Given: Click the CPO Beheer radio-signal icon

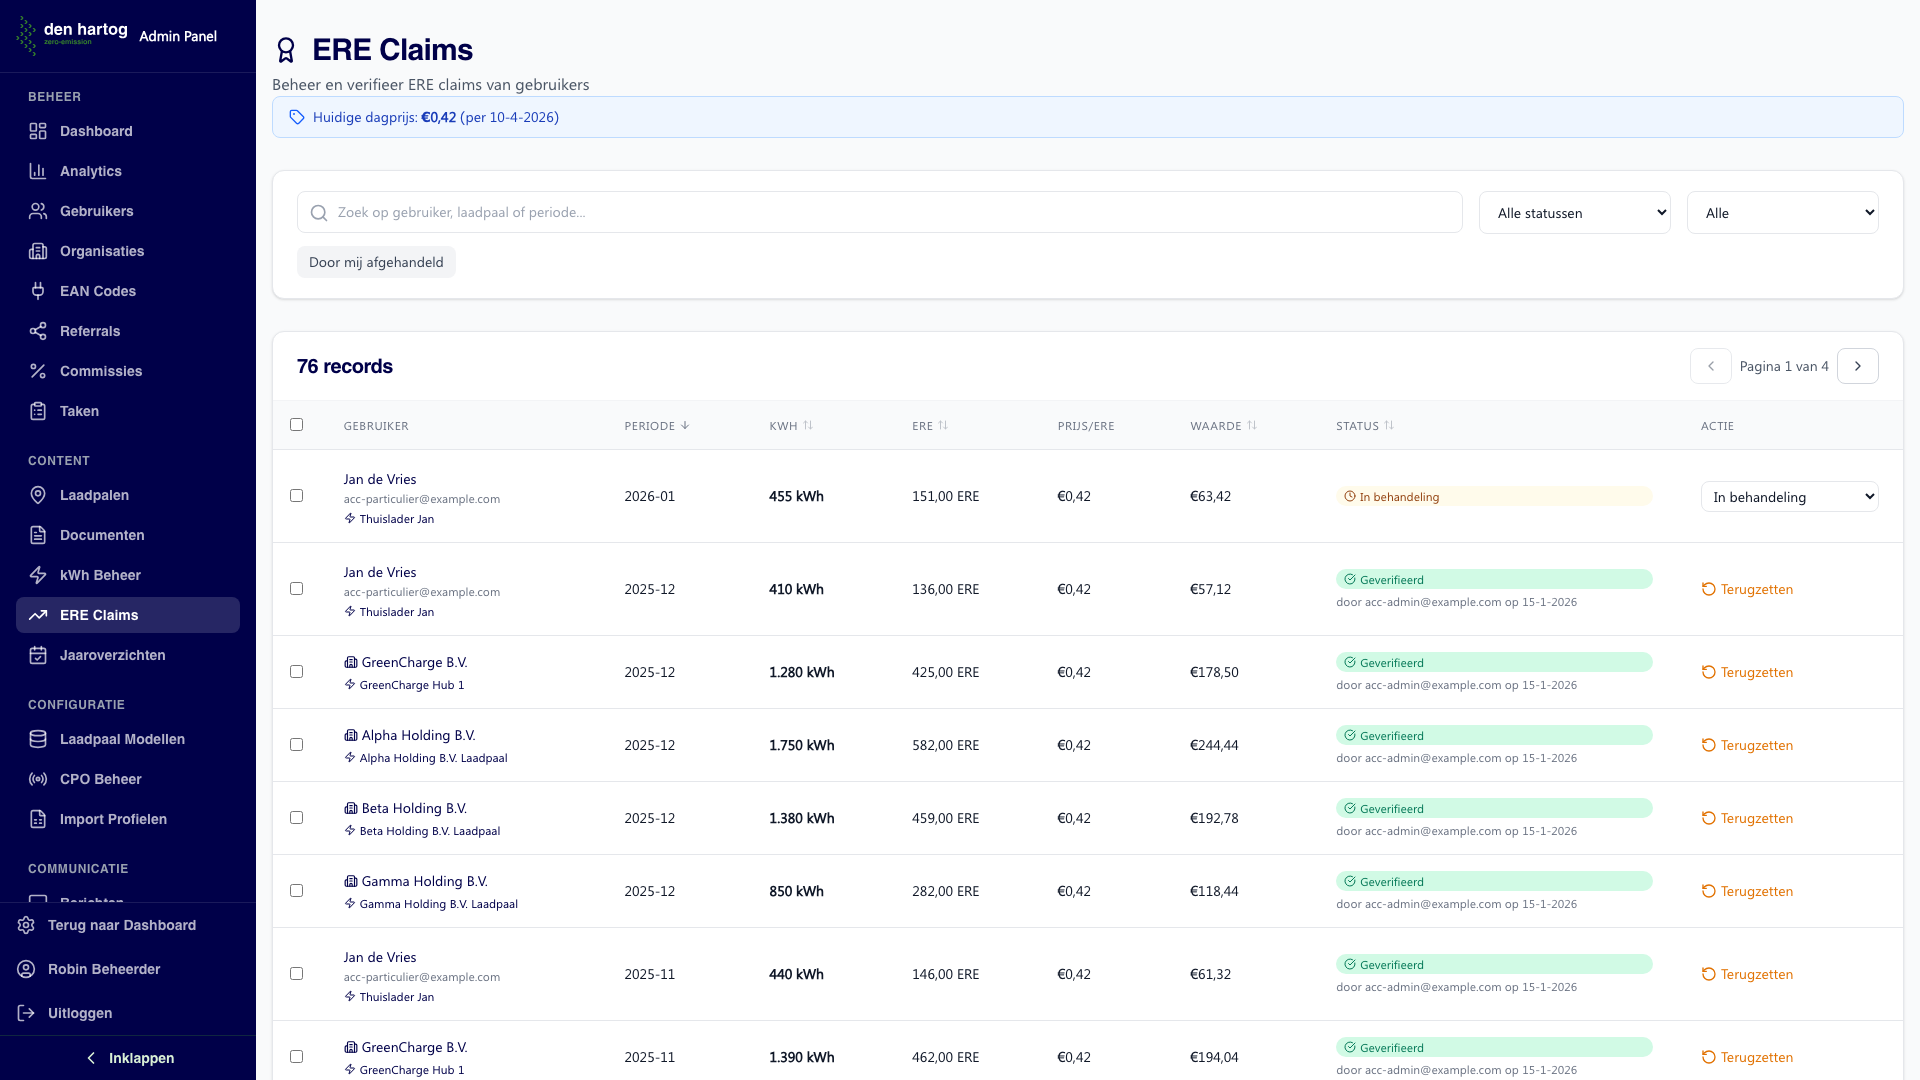Looking at the screenshot, I should click(x=38, y=779).
